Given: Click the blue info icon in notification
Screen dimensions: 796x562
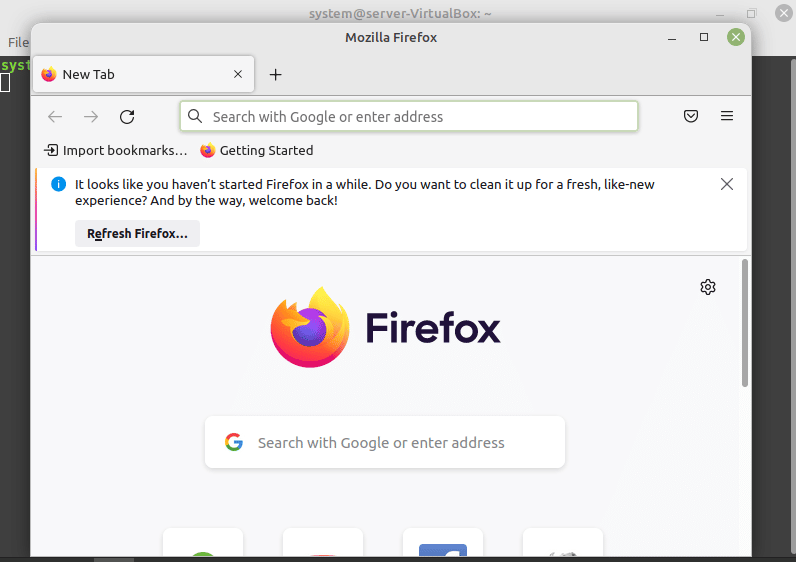Looking at the screenshot, I should (x=58, y=184).
